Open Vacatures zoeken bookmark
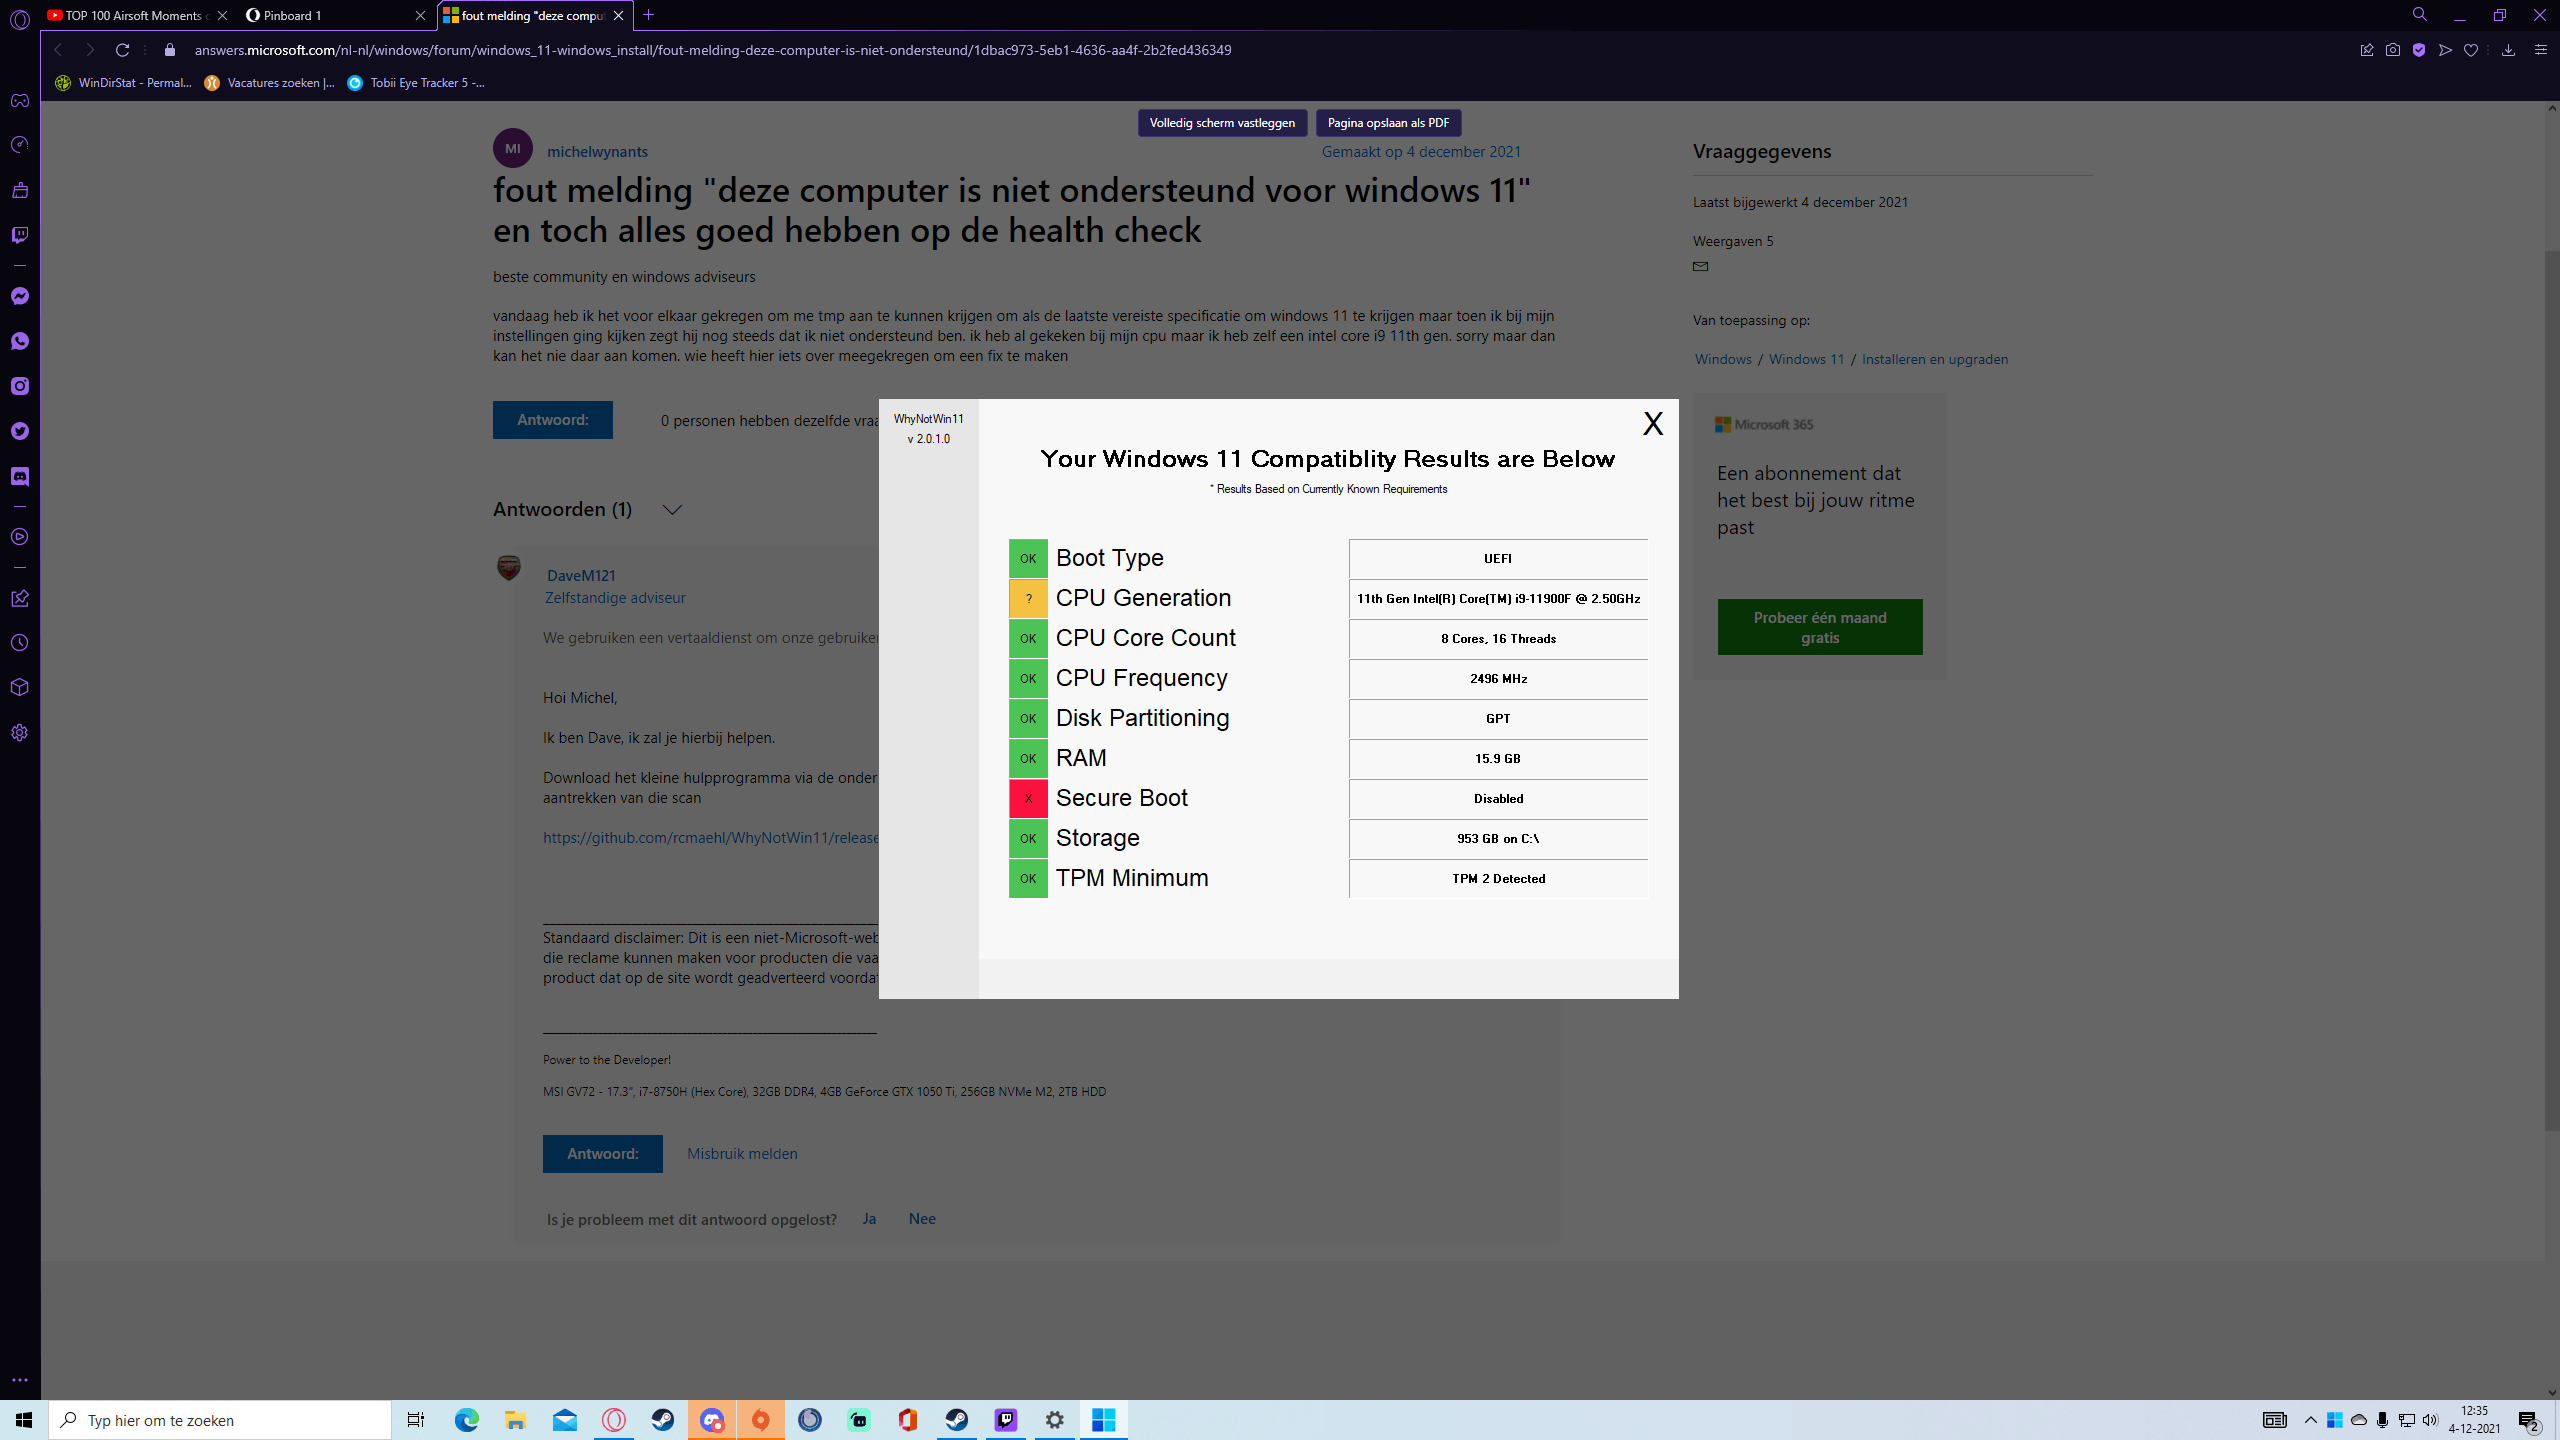 [270, 83]
